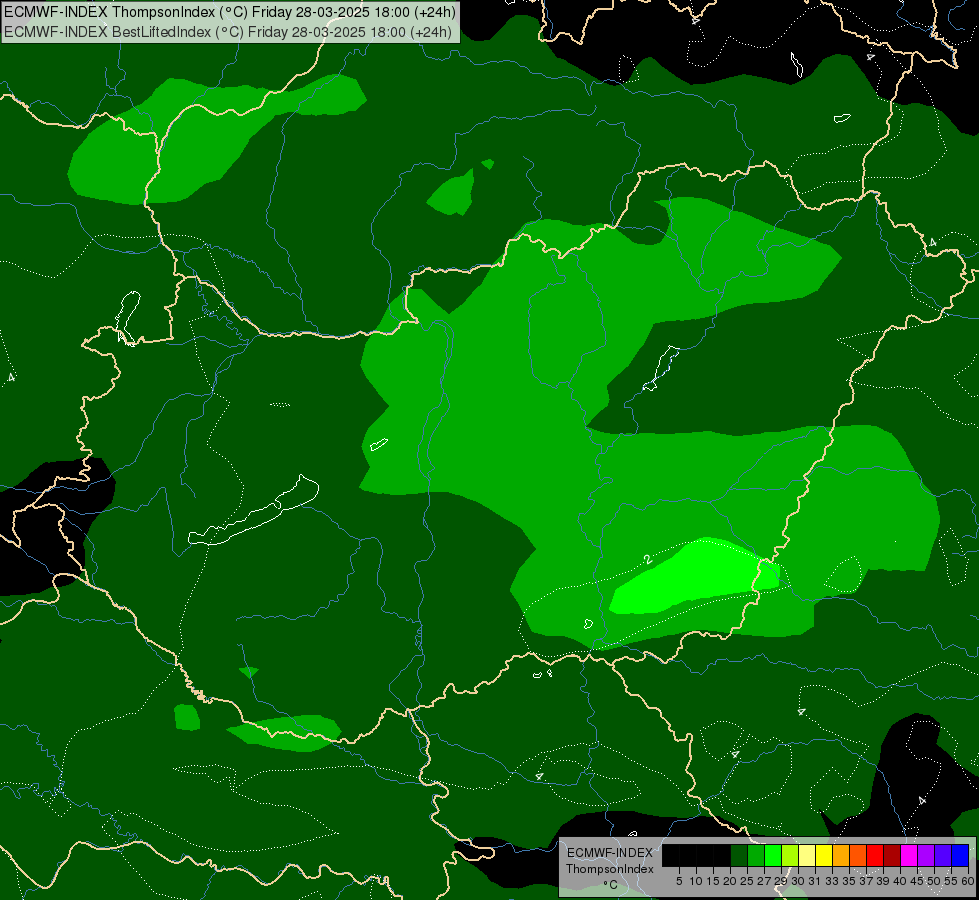Pick the violet 50–55 legend swatch
979x900 pixels.
[x=943, y=855]
